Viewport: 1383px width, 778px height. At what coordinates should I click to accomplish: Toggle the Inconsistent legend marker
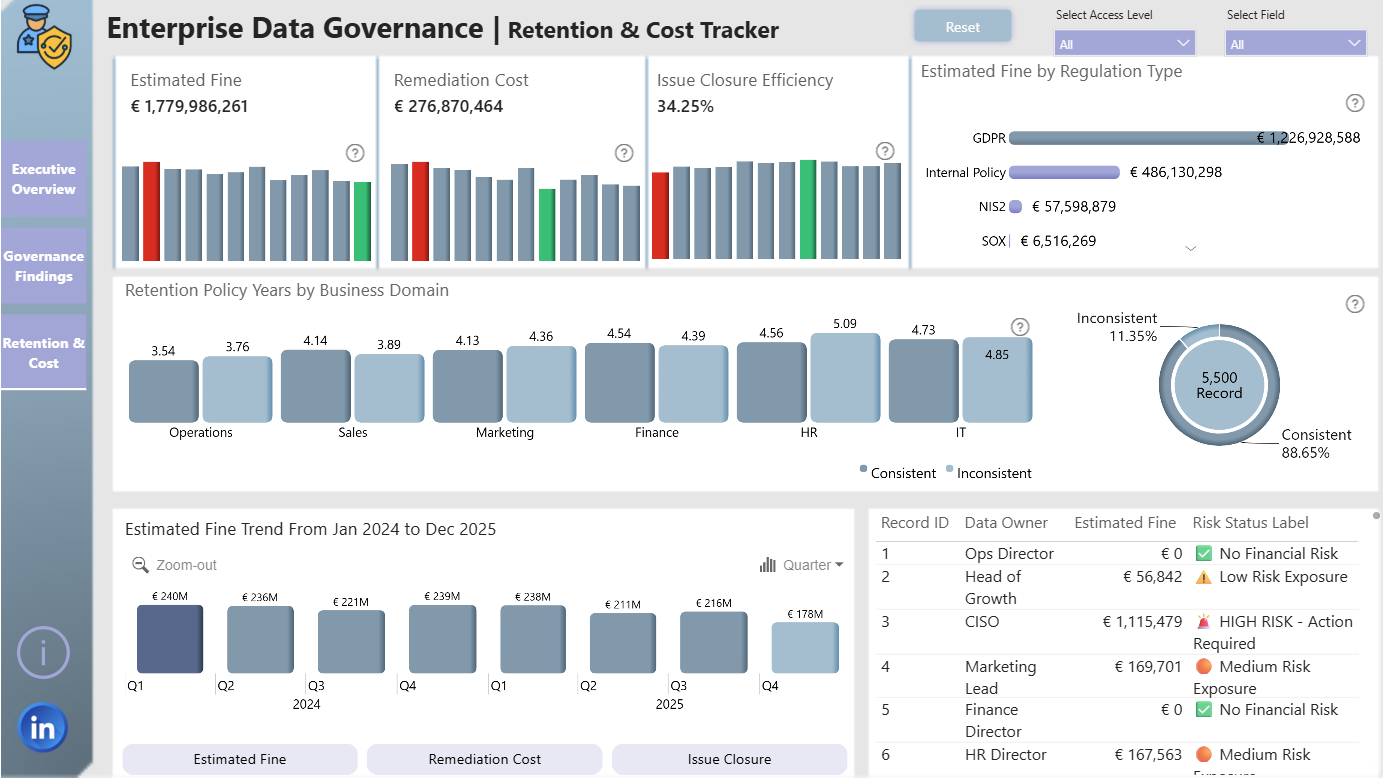coord(950,470)
